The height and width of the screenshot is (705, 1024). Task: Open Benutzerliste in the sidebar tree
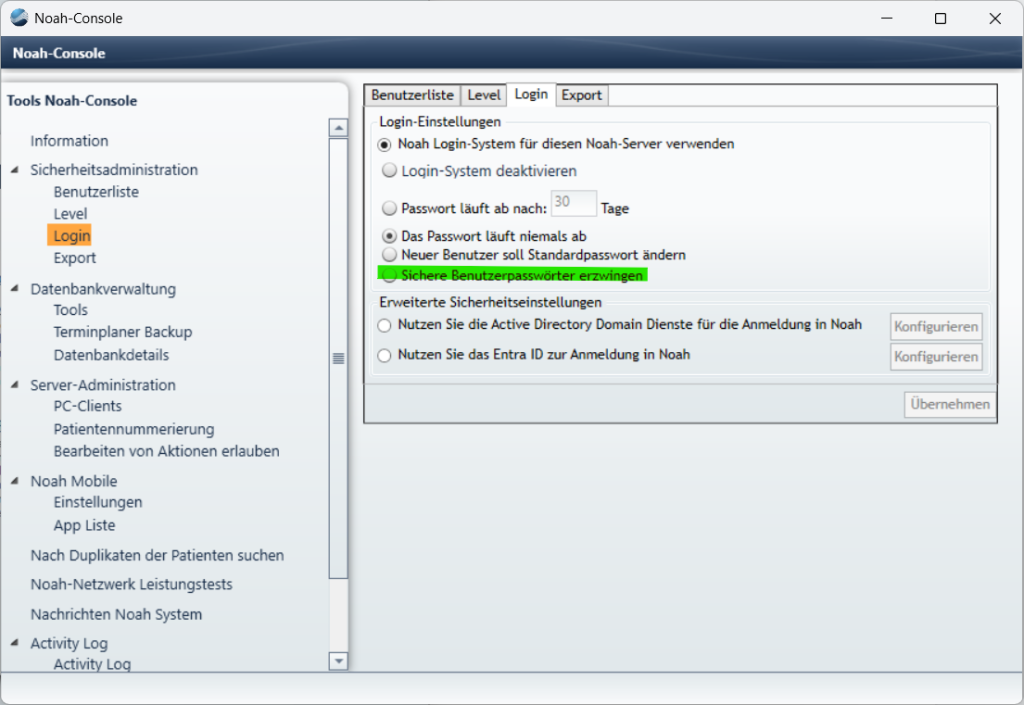96,192
